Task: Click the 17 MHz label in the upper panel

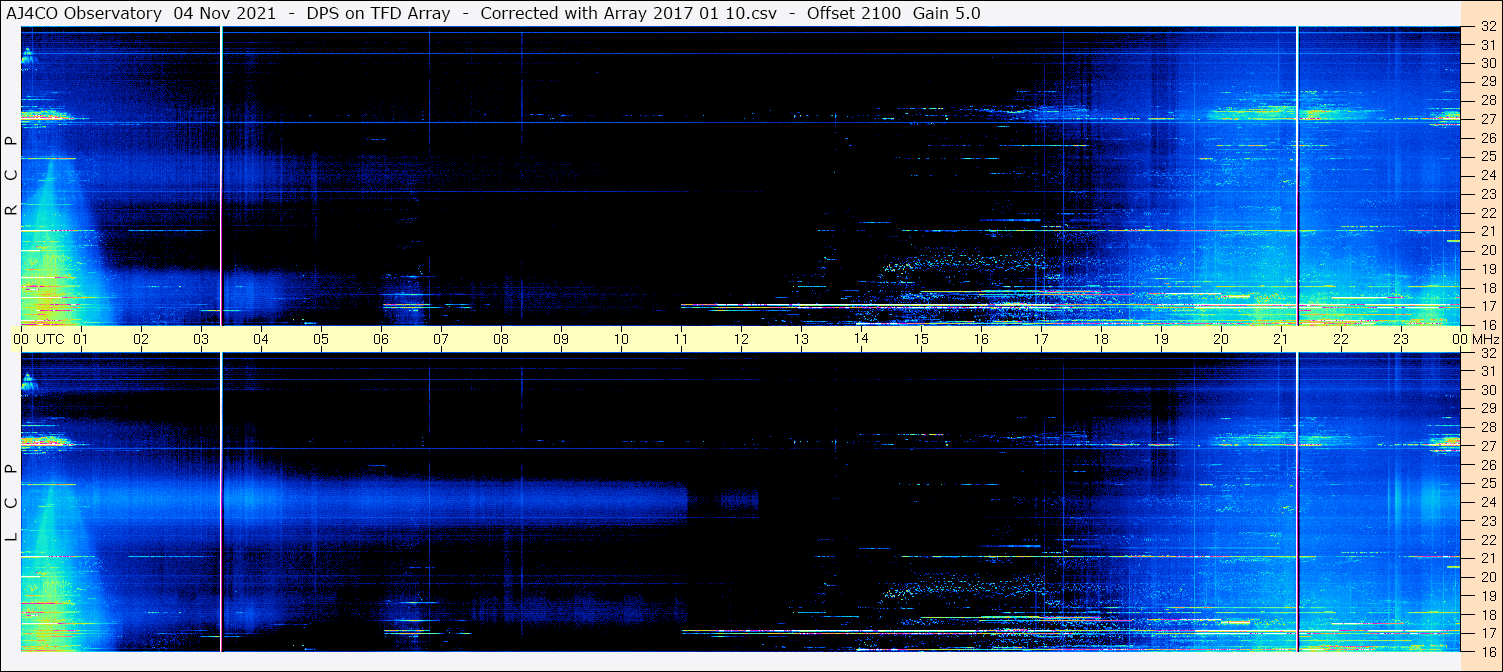Action: click(1487, 306)
